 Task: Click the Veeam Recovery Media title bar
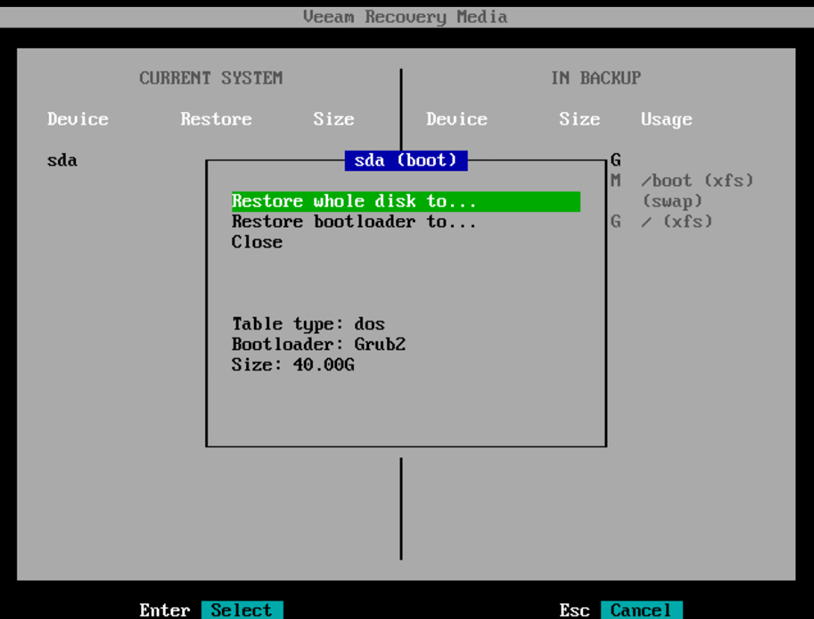(x=405, y=17)
